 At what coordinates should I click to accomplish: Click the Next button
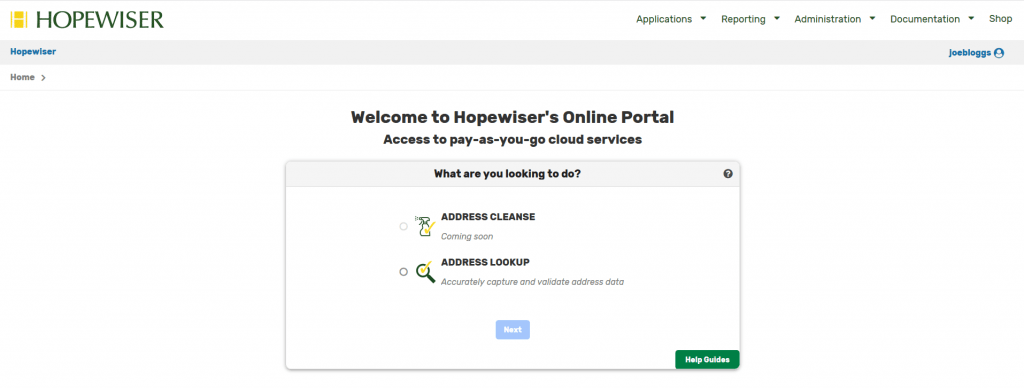click(x=513, y=330)
